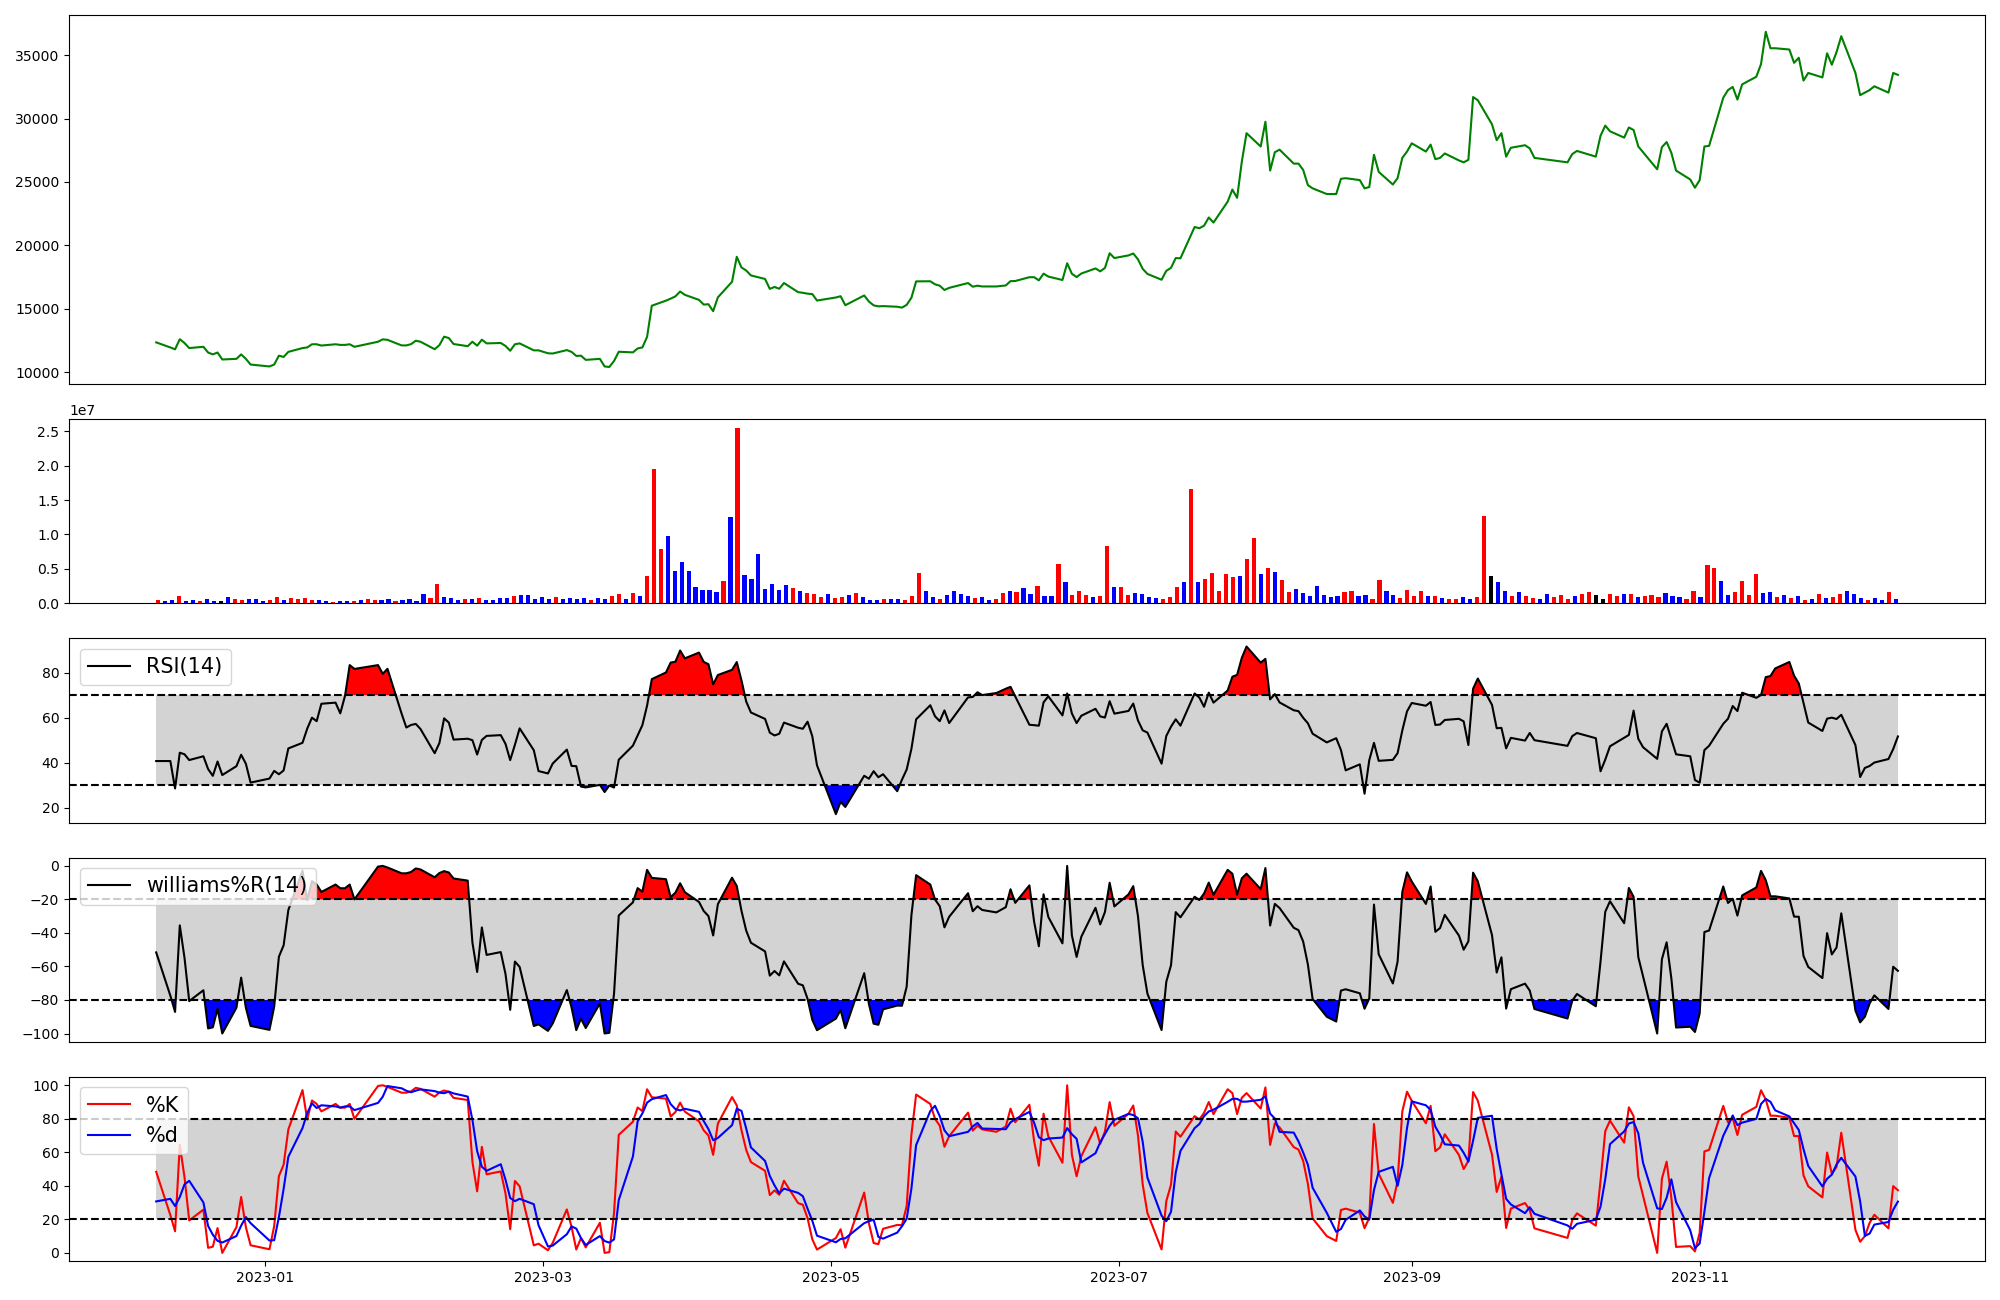Screen dimensions: 2000x1300
Task: Click the 100 tick on the stochastic axis
Action: [x=47, y=1086]
